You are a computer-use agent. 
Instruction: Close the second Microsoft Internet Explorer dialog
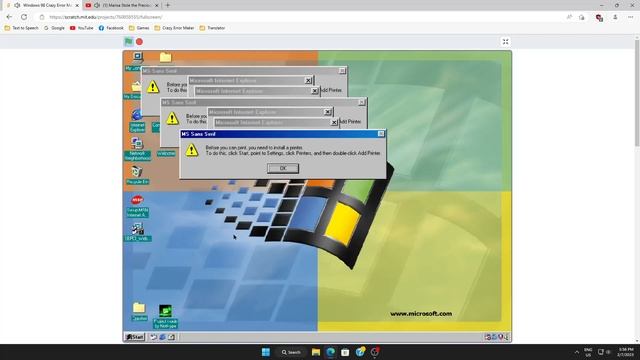click(315, 91)
